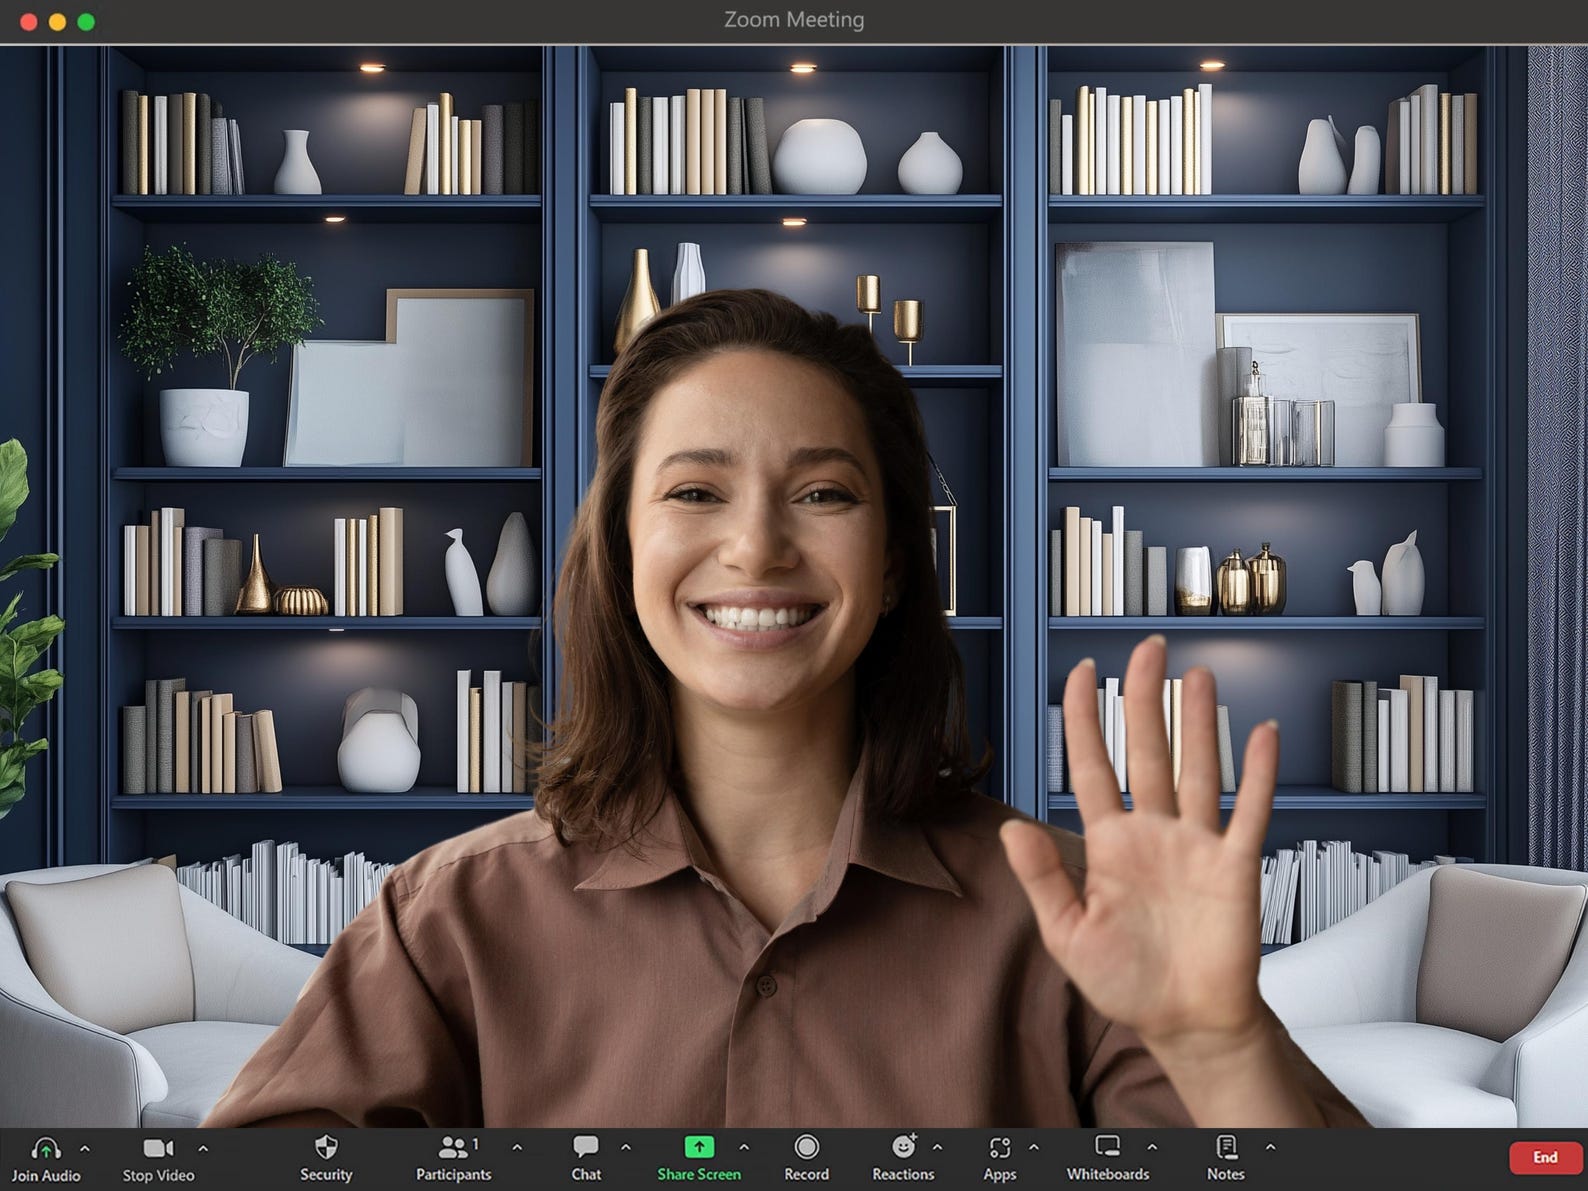Open share options caret beside Share Screen
The width and height of the screenshot is (1588, 1191).
[x=744, y=1148]
